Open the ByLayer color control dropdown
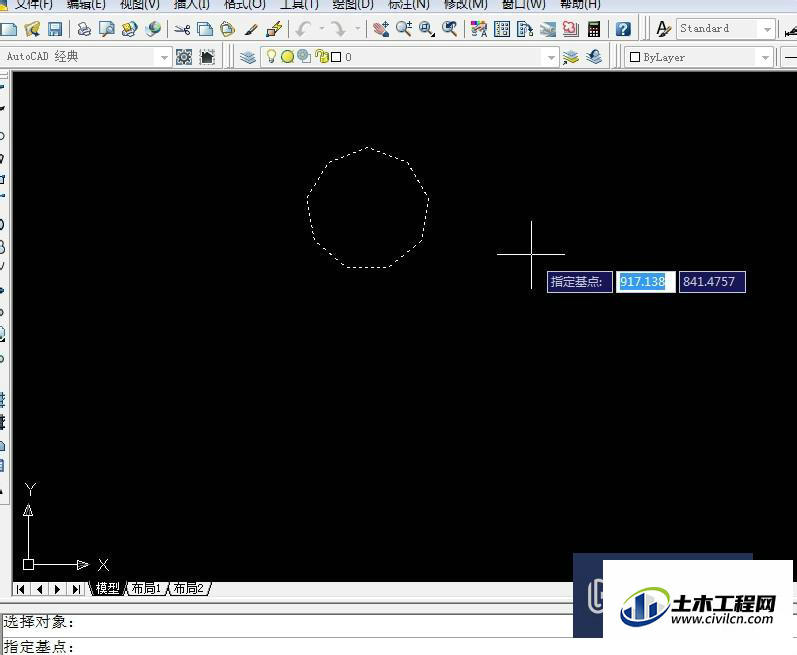Viewport: 797px width, 655px height. pos(765,57)
